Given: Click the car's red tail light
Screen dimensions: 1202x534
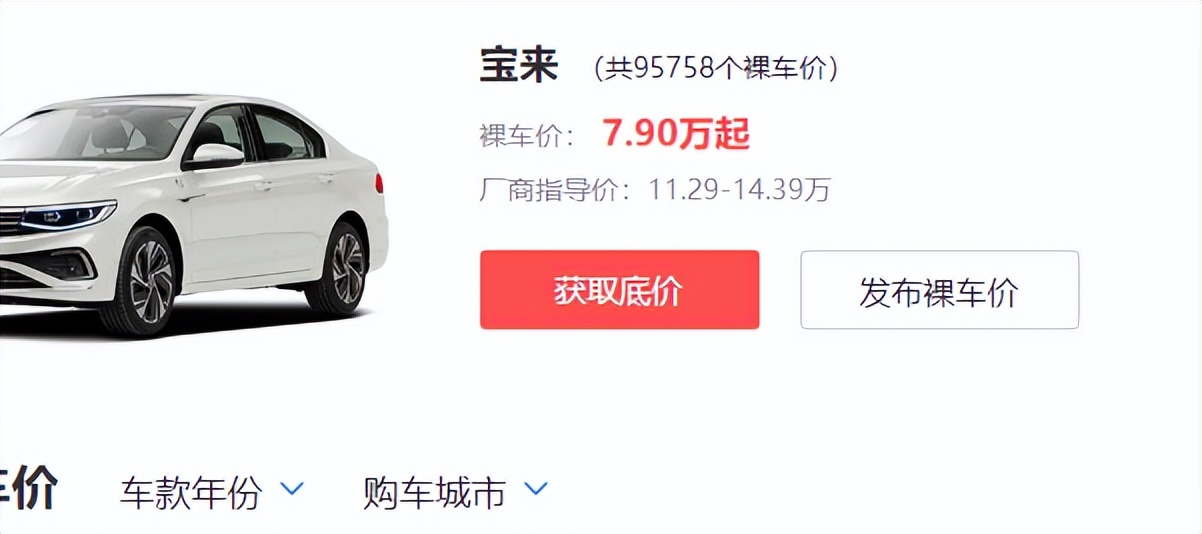Looking at the screenshot, I should 379,184.
